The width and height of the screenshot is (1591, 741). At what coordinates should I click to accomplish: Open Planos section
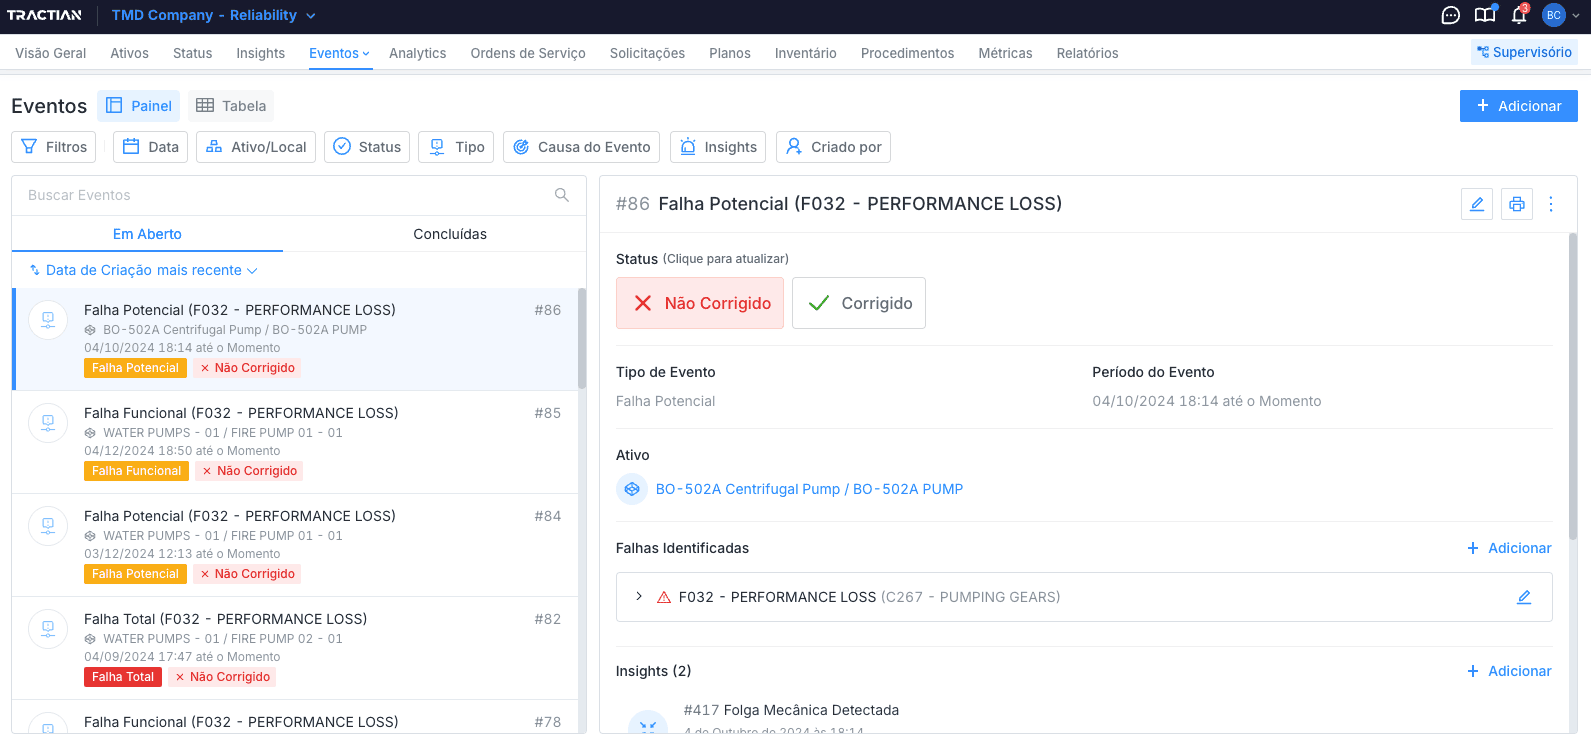(x=730, y=53)
